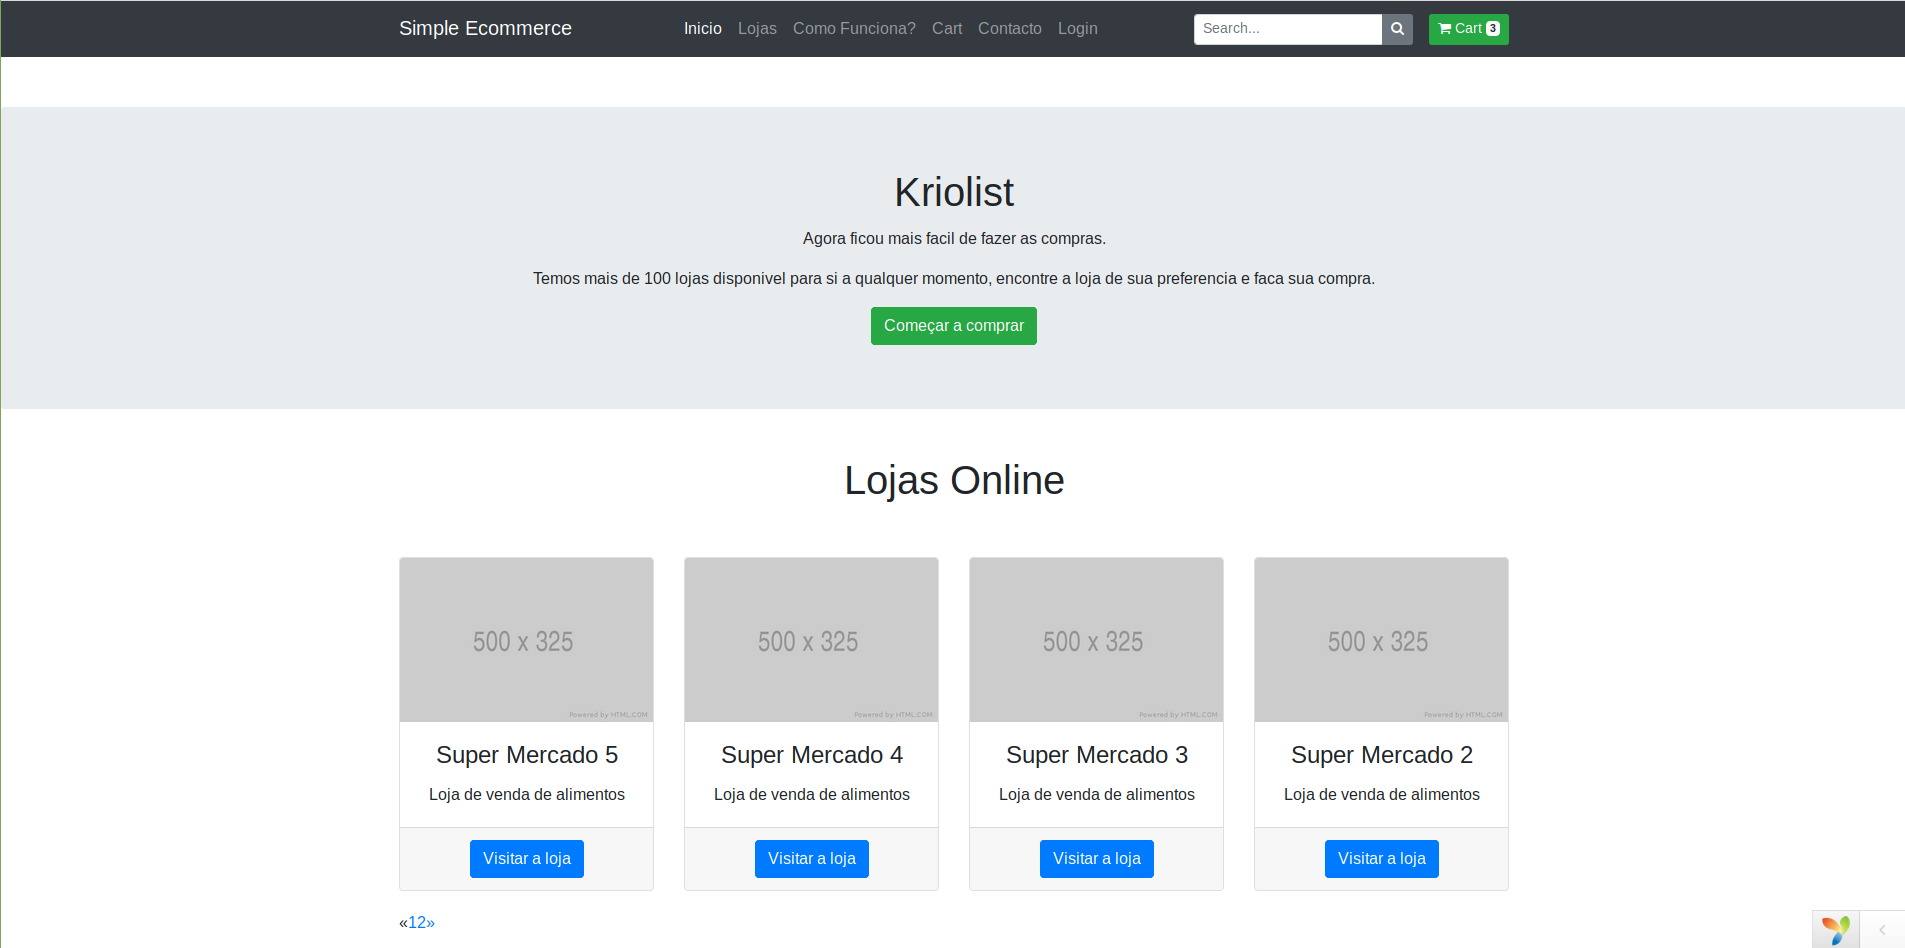Click the Super Mercado 3 placeholder image

tap(1097, 640)
